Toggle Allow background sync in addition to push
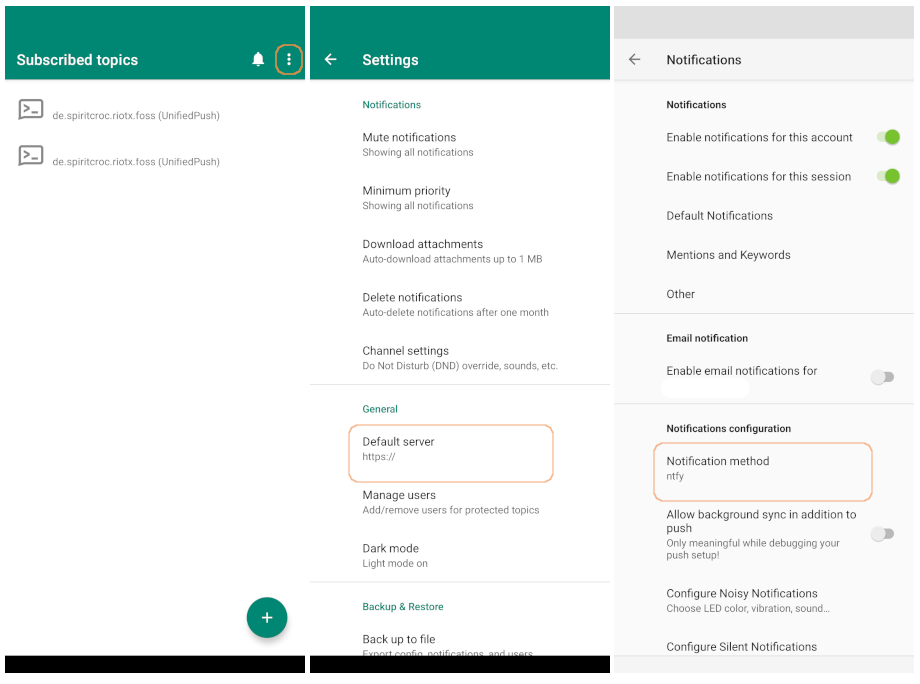Viewport: 920px width, 684px height. coord(881,534)
